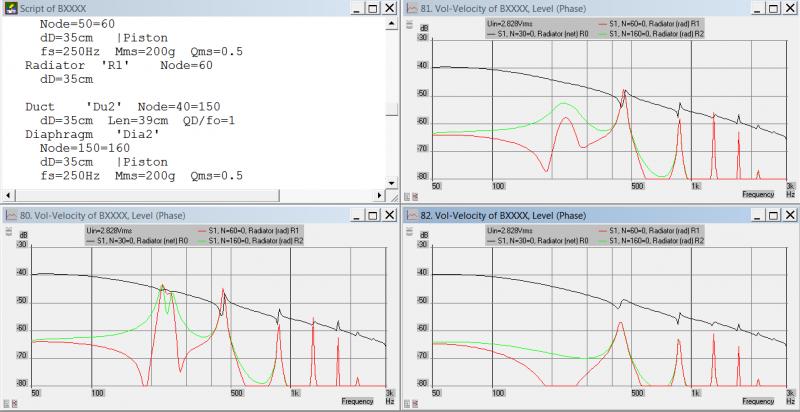800x412 pixels.
Task: Click the red R1 legend entry in window 81
Action: pos(649,23)
